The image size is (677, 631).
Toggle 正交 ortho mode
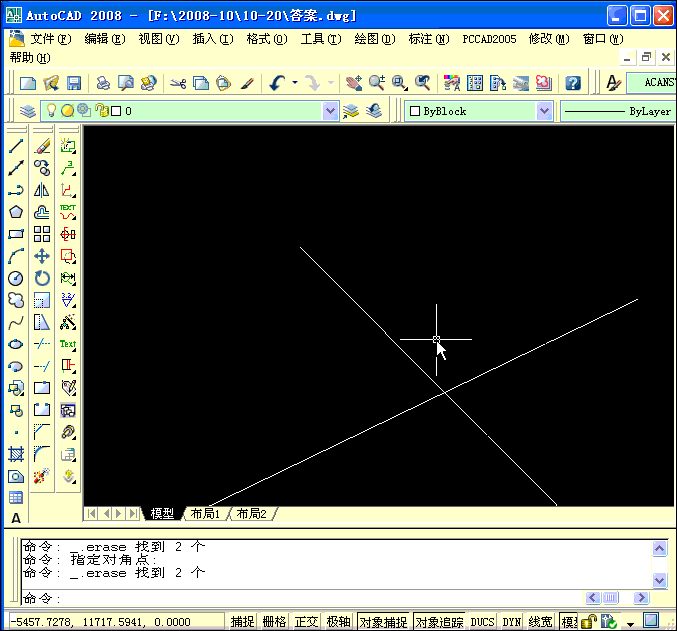306,622
